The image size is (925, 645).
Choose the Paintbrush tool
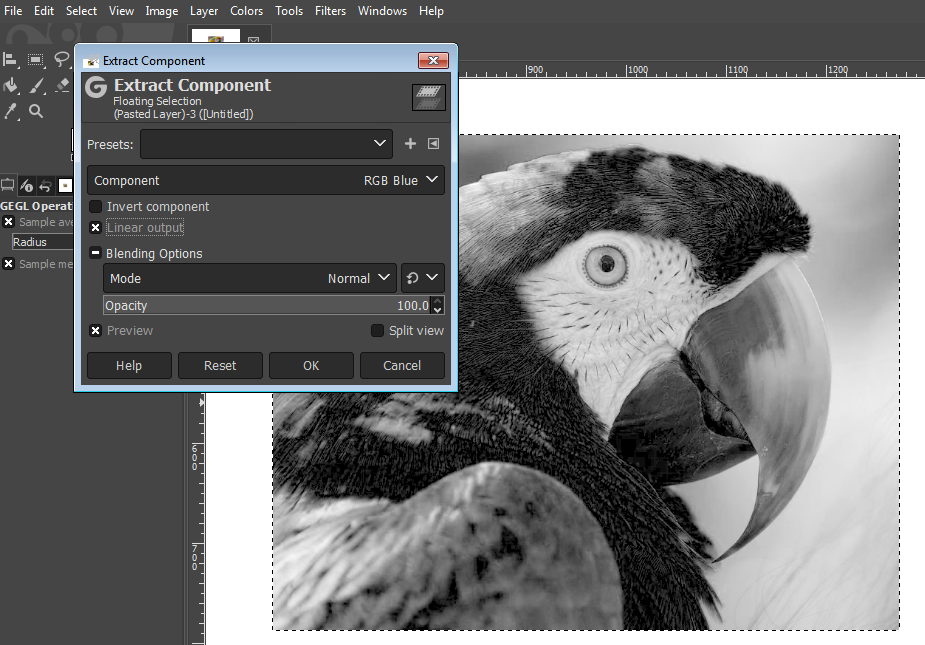(x=36, y=86)
